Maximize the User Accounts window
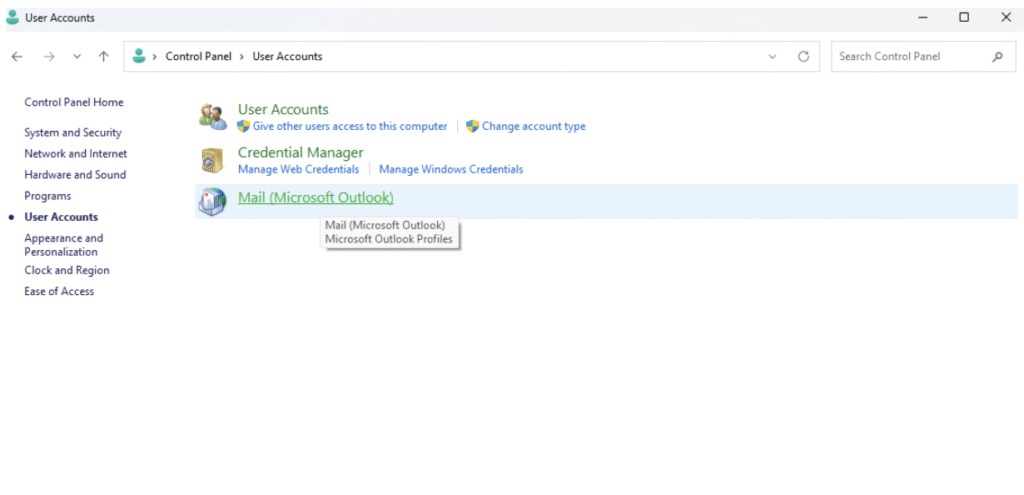The height and width of the screenshot is (495, 1024). 964,18
